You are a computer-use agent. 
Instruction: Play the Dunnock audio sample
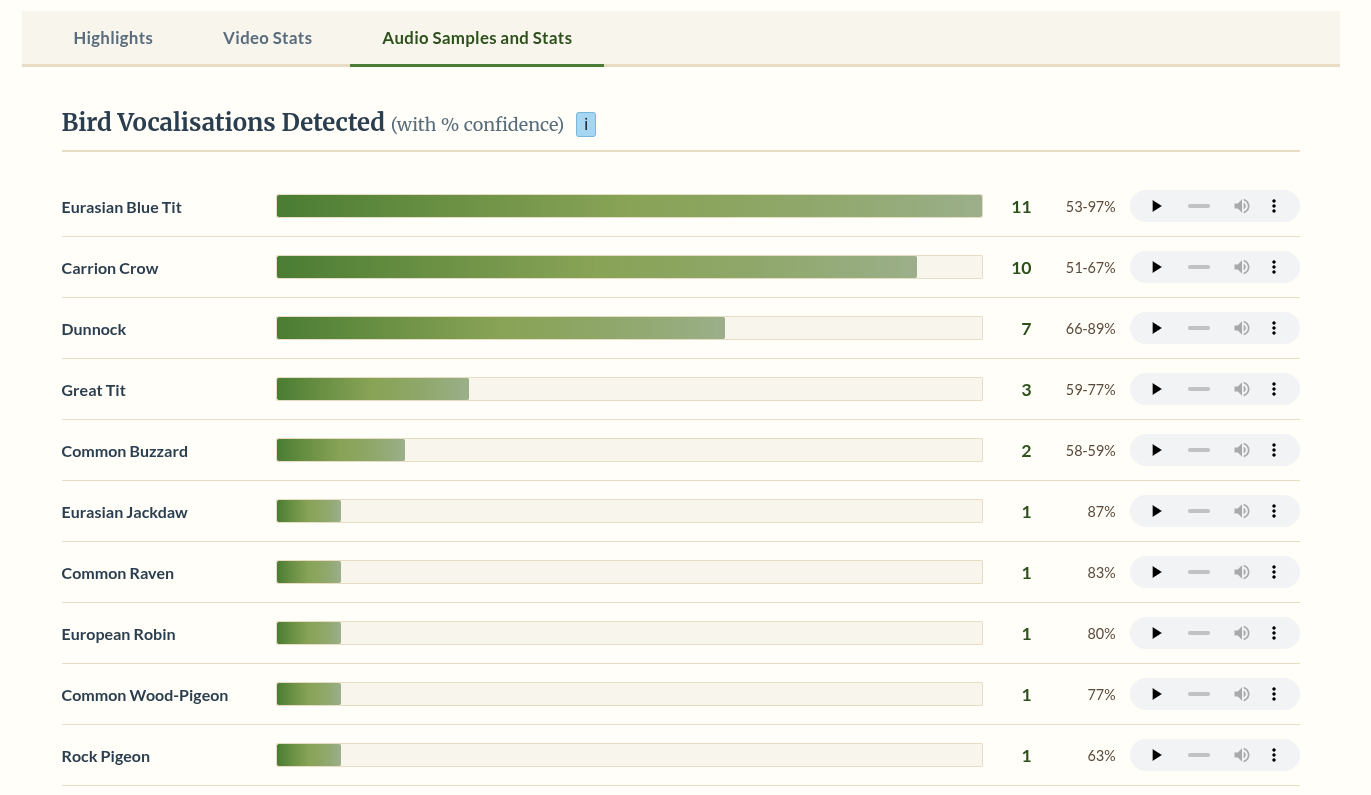coord(1156,328)
